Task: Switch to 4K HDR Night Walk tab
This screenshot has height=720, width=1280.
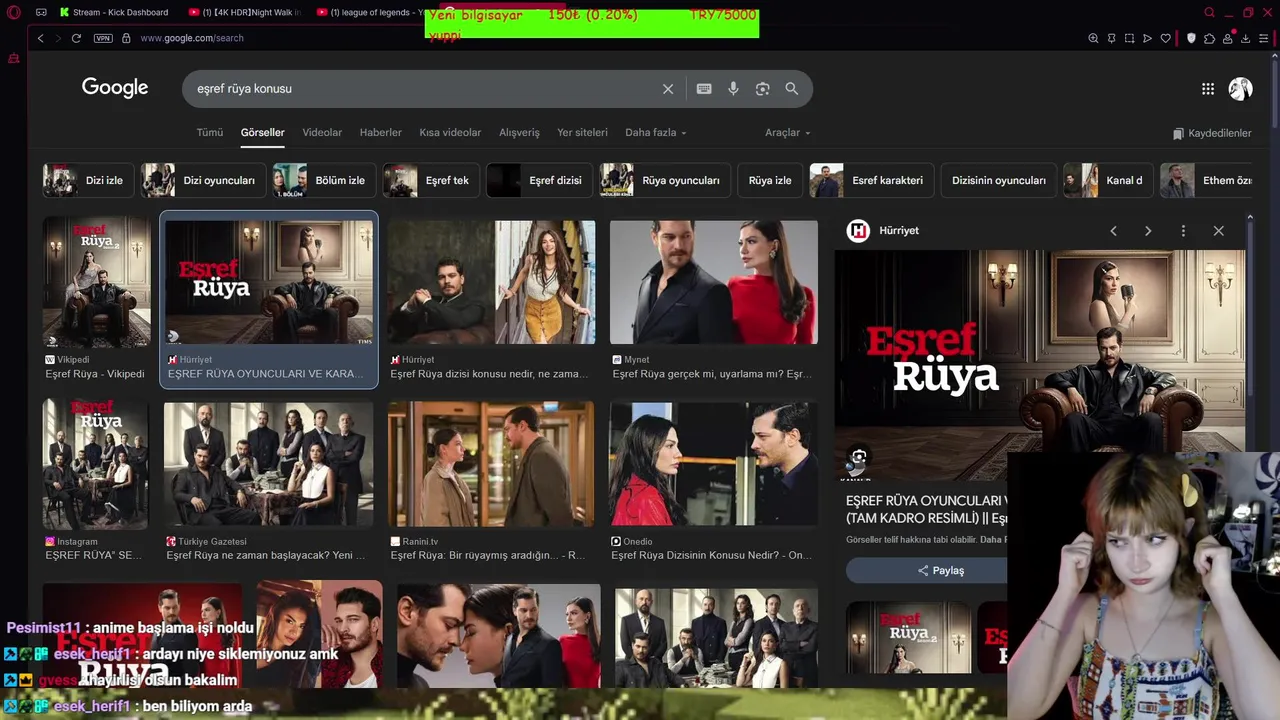Action: click(244, 13)
